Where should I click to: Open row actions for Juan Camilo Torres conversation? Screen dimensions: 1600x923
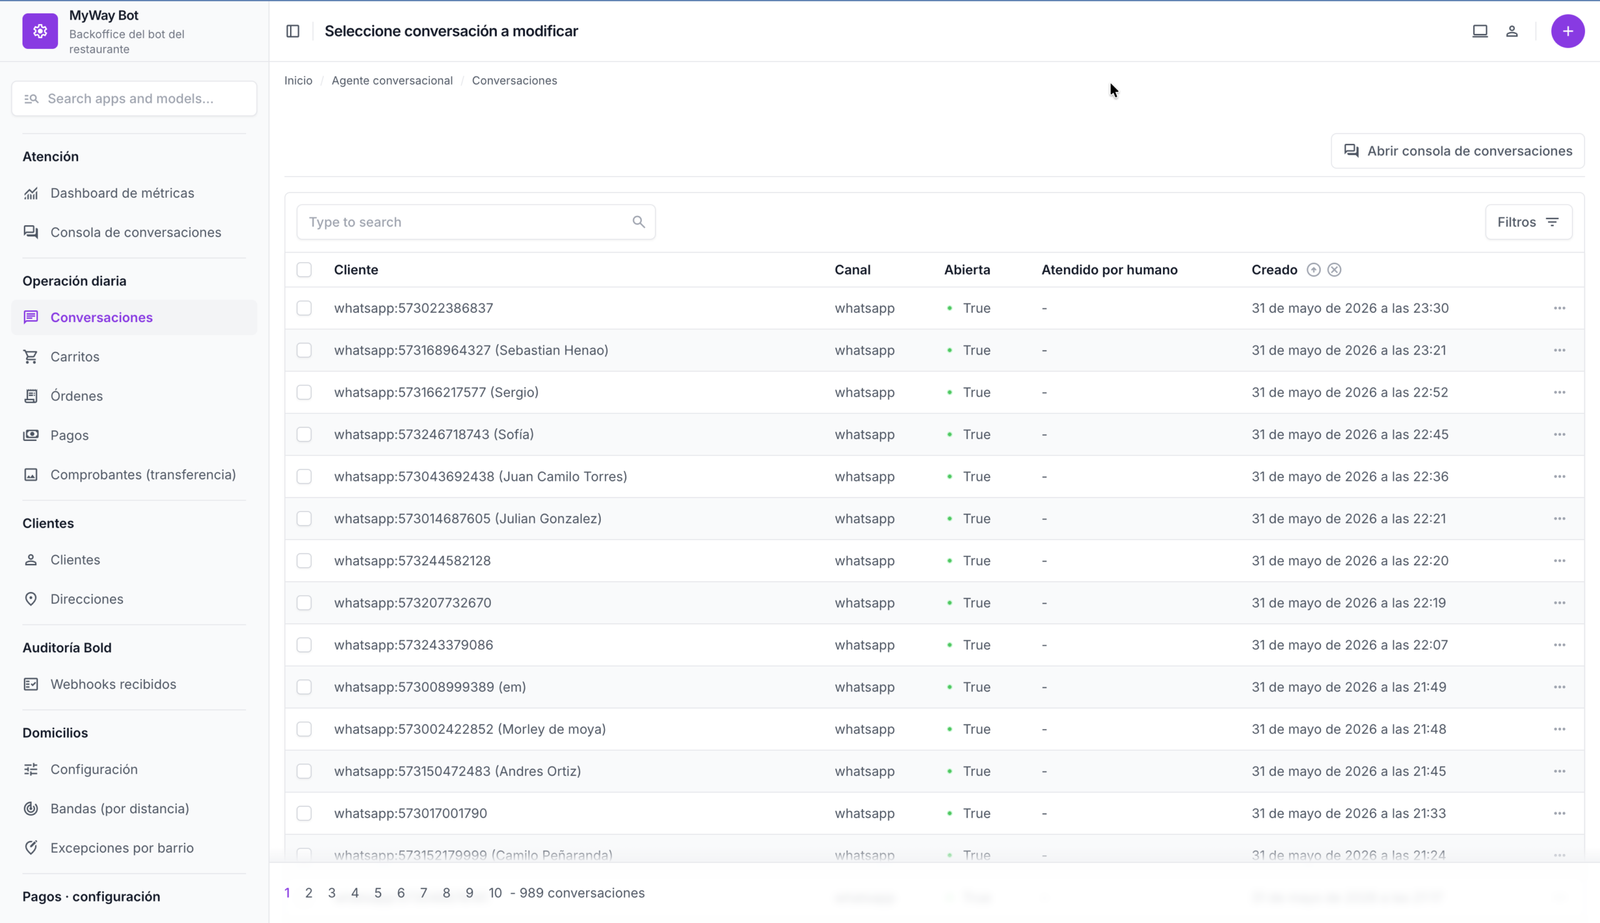(x=1559, y=476)
